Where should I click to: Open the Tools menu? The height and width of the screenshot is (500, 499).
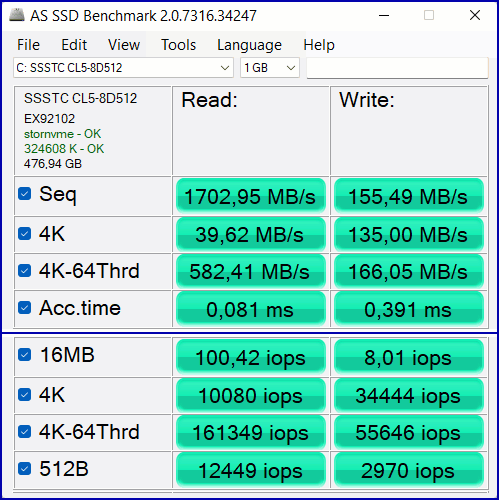coord(179,45)
